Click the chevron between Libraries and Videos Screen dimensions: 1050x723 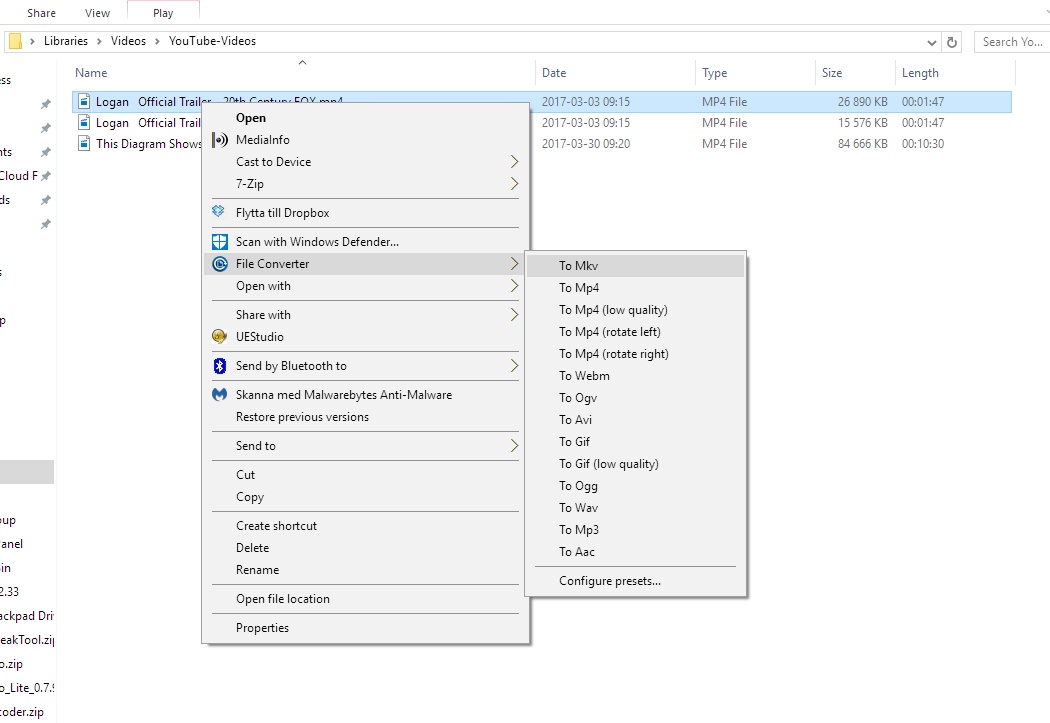click(x=99, y=42)
